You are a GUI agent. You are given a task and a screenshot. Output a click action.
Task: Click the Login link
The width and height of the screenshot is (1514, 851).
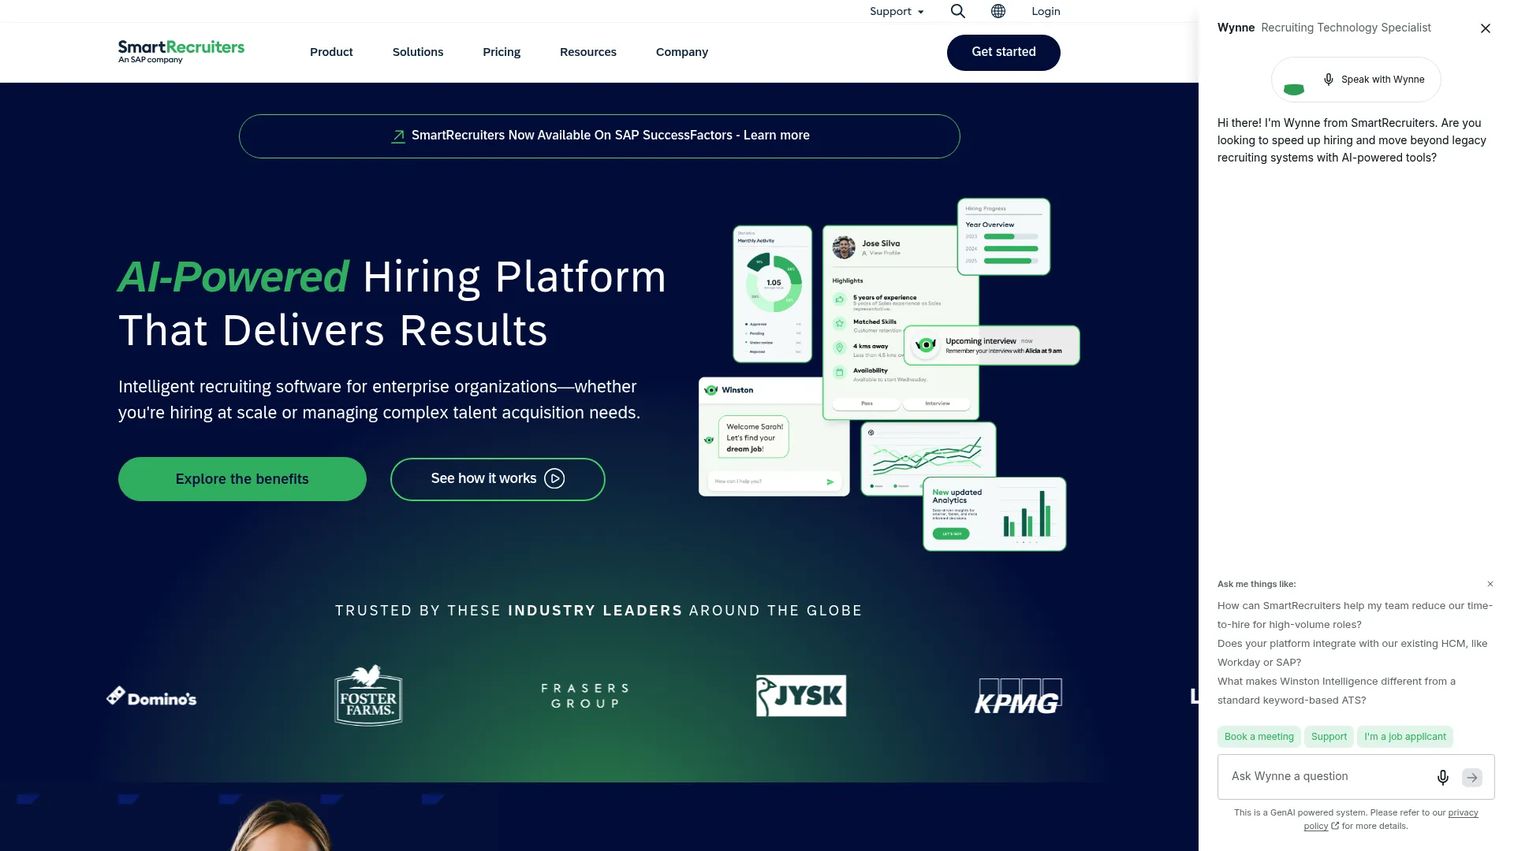[x=1046, y=11]
